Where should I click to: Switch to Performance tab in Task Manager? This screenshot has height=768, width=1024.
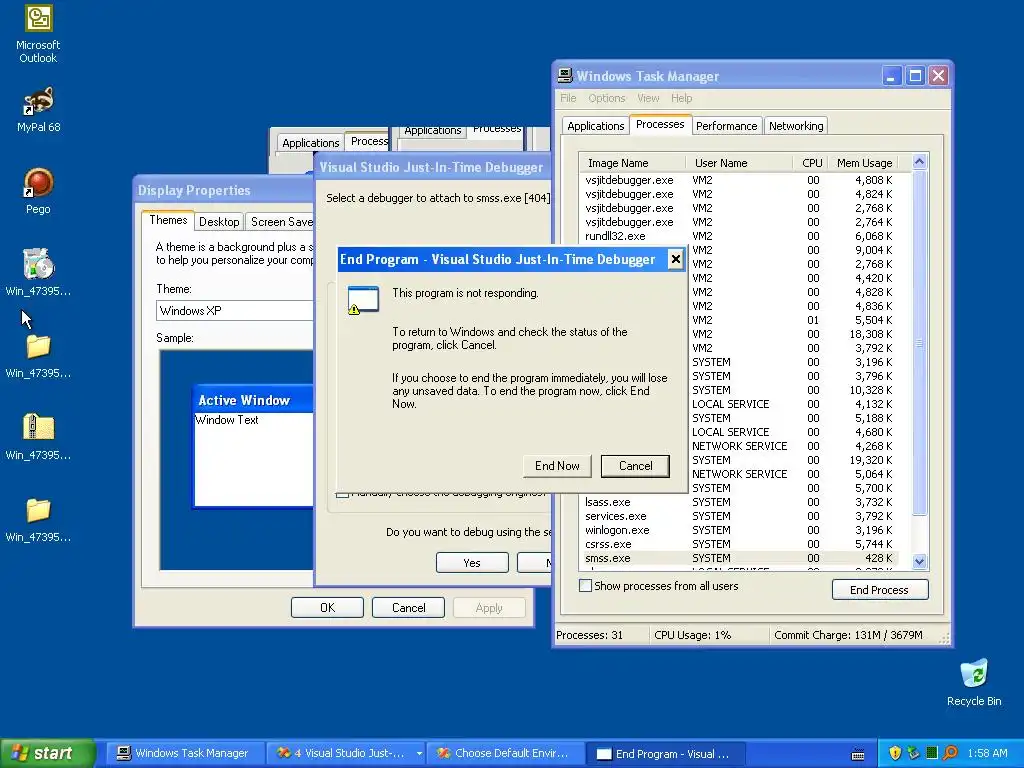tap(726, 126)
